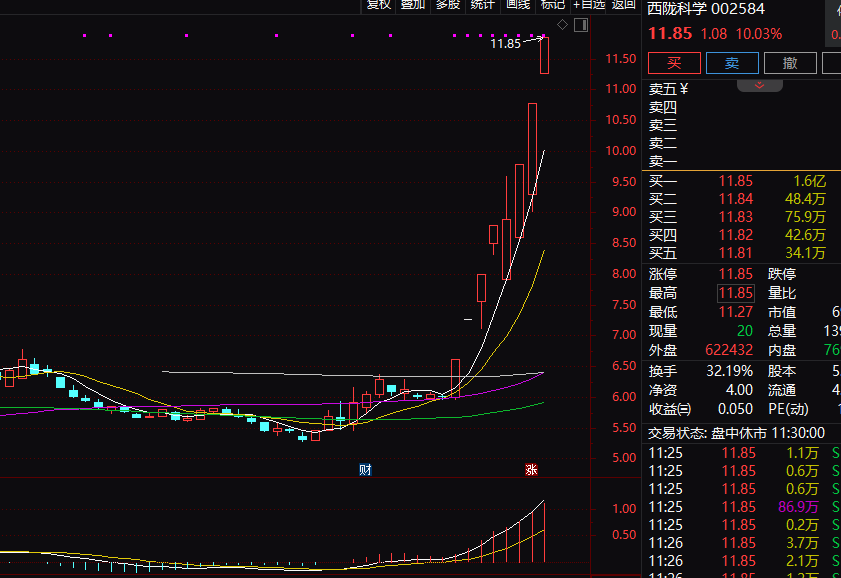Screen dimensions: 841x578
Task: Select the 买五 bid price 11.81
Action: (735, 253)
